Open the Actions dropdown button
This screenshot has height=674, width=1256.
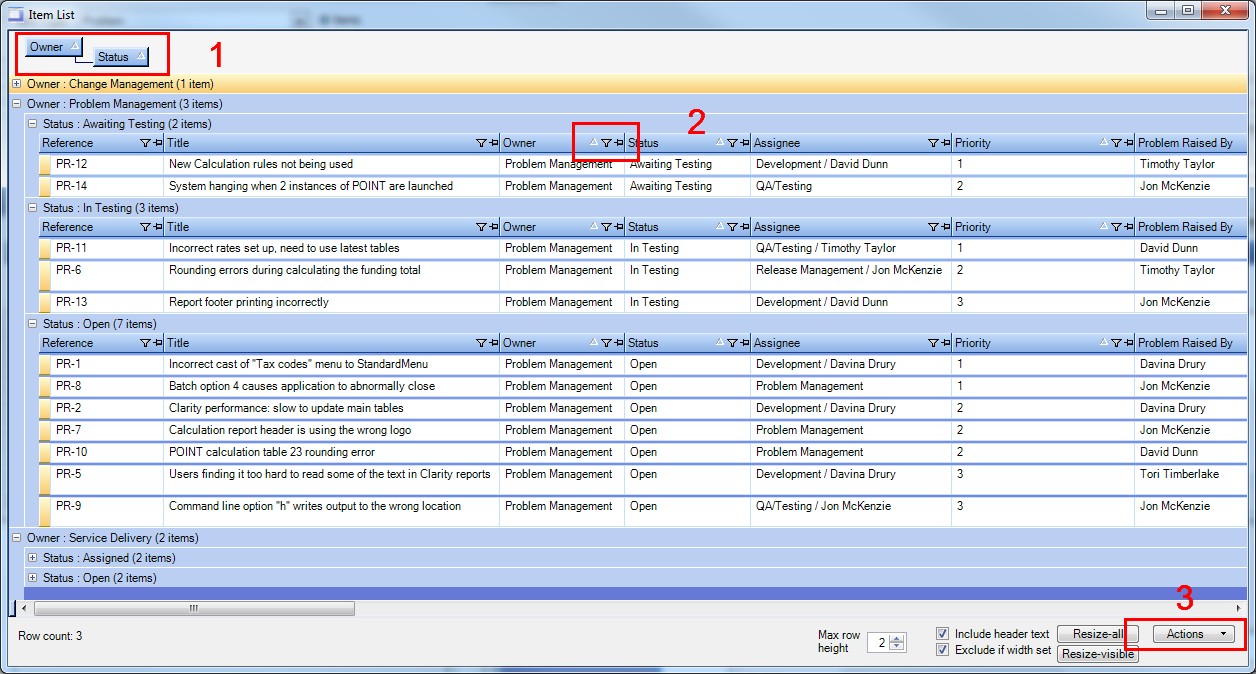1194,634
